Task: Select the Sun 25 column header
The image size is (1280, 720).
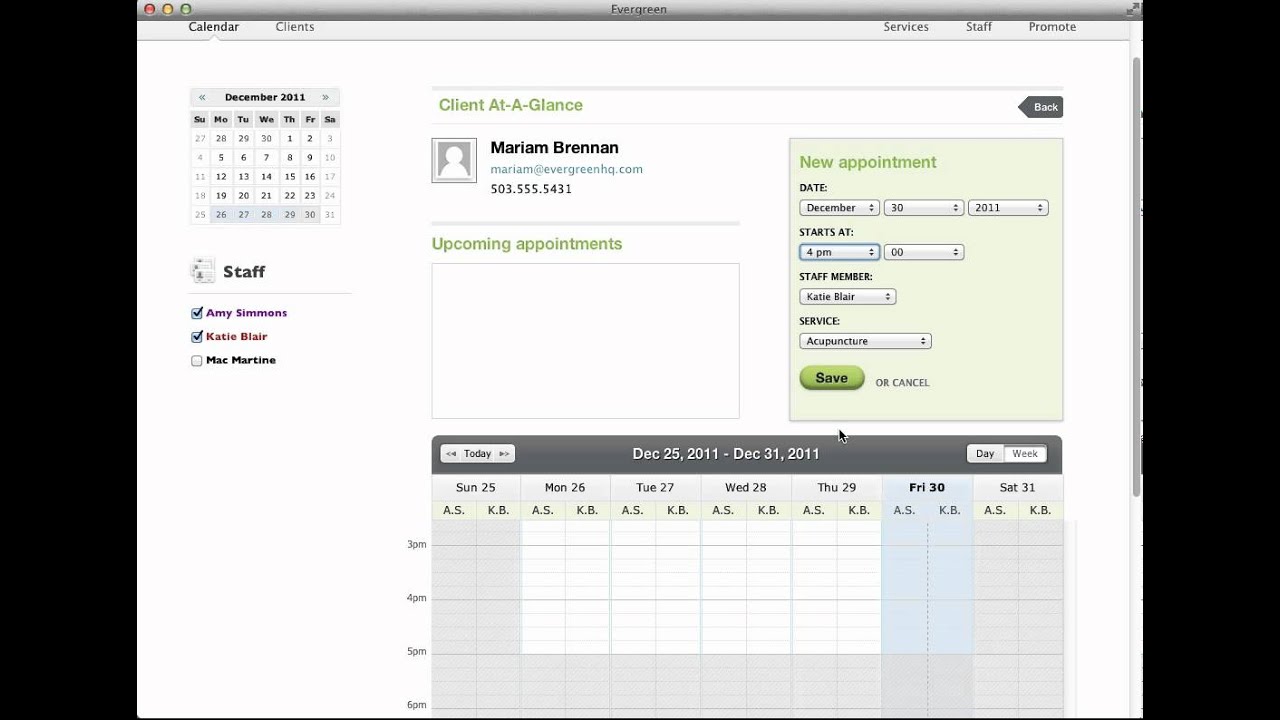Action: [x=476, y=488]
